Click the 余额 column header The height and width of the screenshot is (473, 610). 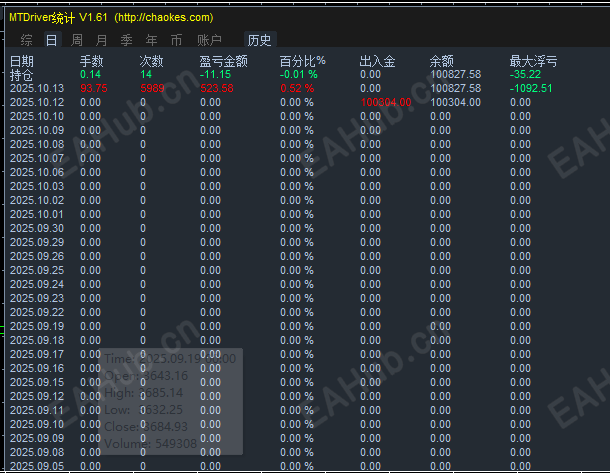[442, 61]
